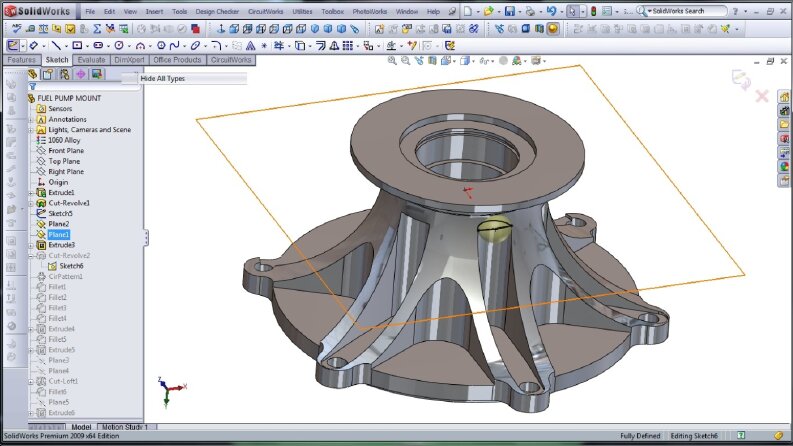Expand the Extrude1 feature tree node
Viewport: 793px width, 446px height.
(x=31, y=193)
